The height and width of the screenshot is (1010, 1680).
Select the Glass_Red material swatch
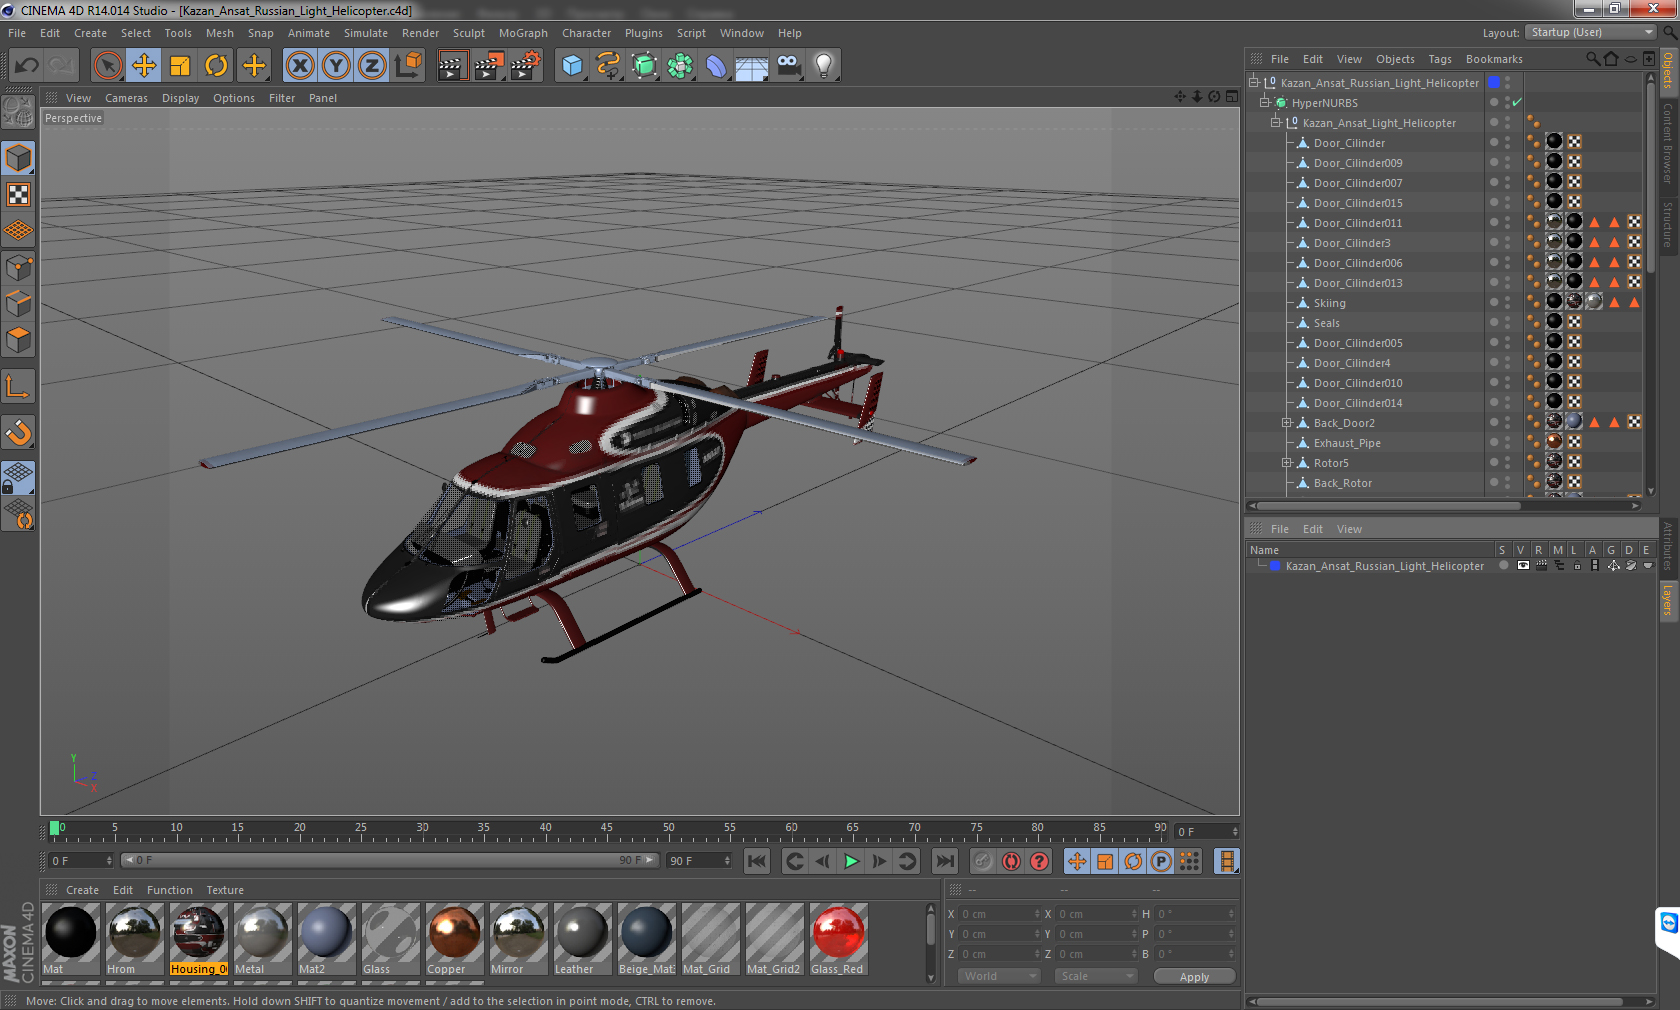pos(838,939)
